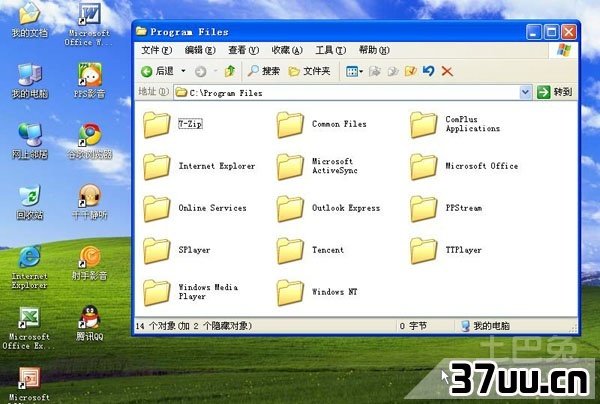Viewport: 600px width, 404px height.
Task: Select Microsoft Office Word desktop shortcut
Action: click(89, 24)
